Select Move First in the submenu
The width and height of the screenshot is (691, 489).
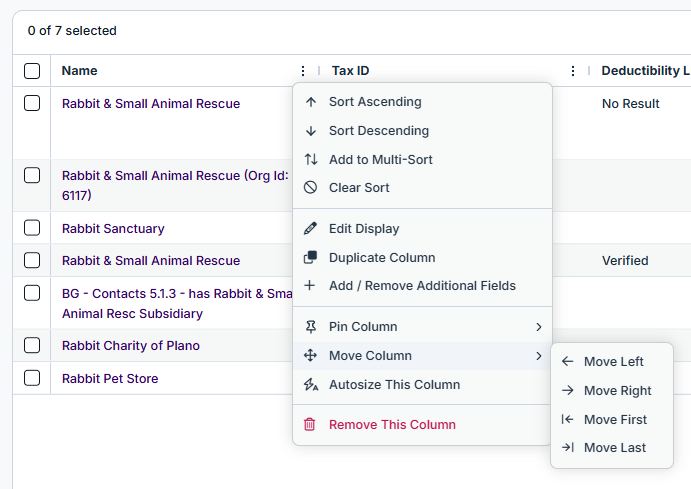(612, 419)
